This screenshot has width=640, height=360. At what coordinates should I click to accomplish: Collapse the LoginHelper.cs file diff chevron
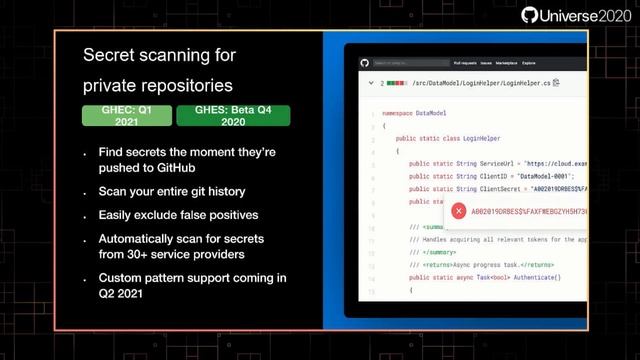(371, 83)
